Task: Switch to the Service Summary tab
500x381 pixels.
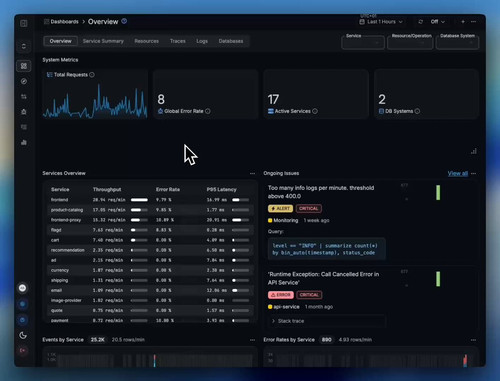Action: pyautogui.click(x=103, y=41)
